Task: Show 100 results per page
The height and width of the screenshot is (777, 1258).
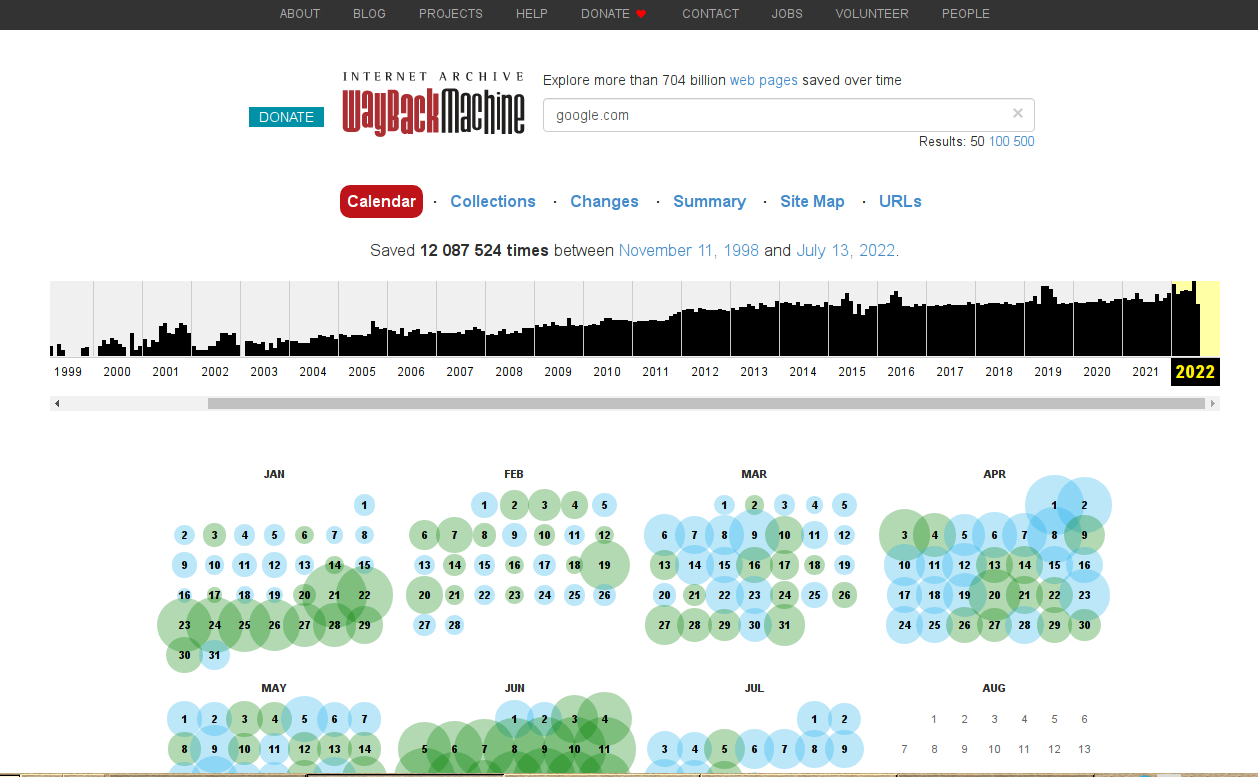Action: coord(999,141)
